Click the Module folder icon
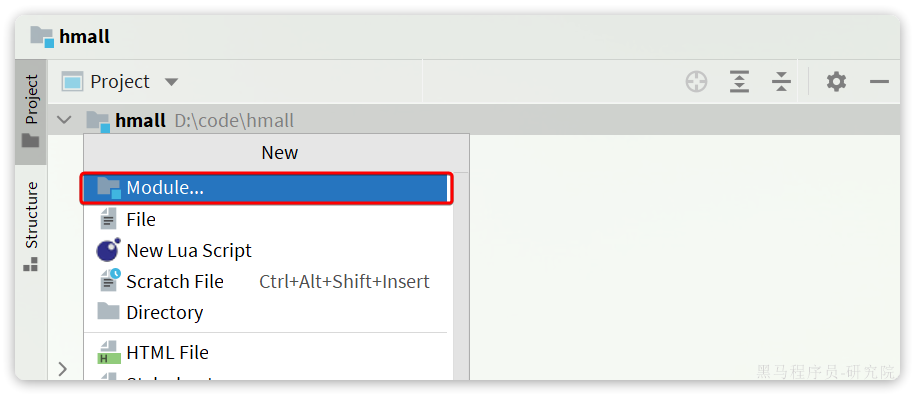 [x=109, y=188]
